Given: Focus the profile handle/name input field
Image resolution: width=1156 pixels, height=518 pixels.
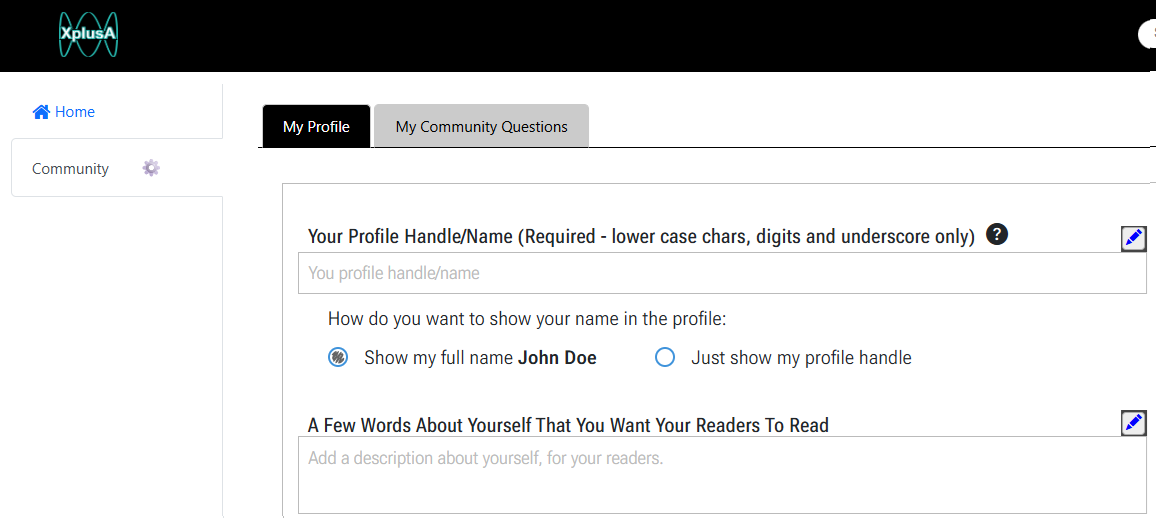Looking at the screenshot, I should 721,273.
